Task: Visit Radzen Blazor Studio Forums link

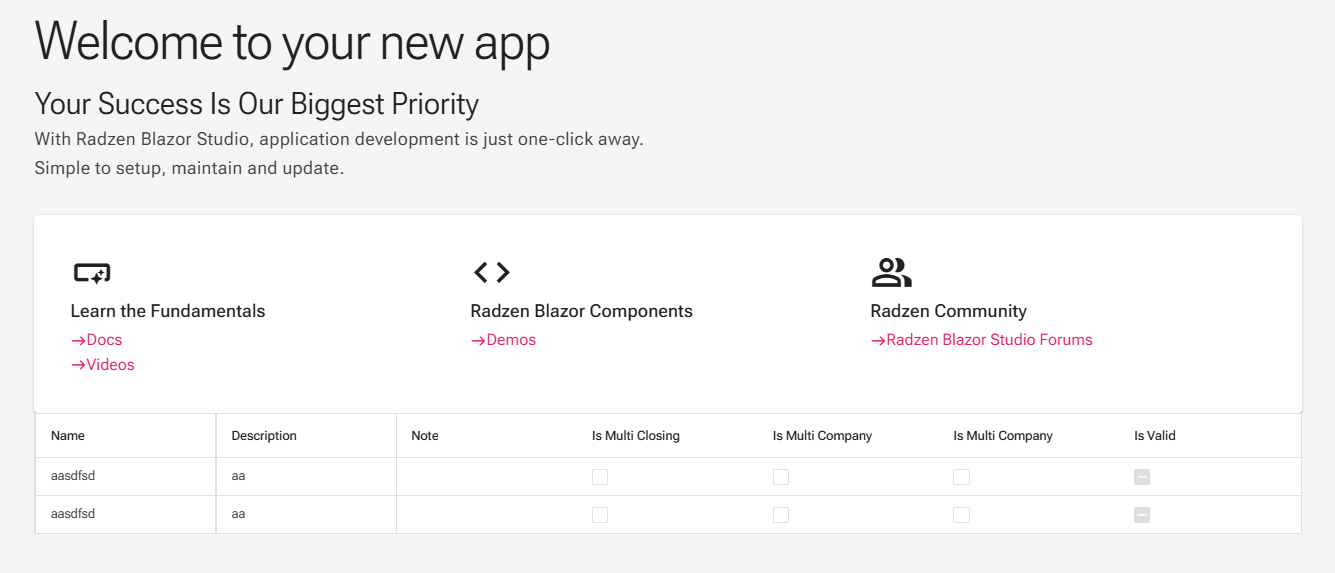Action: click(x=981, y=340)
